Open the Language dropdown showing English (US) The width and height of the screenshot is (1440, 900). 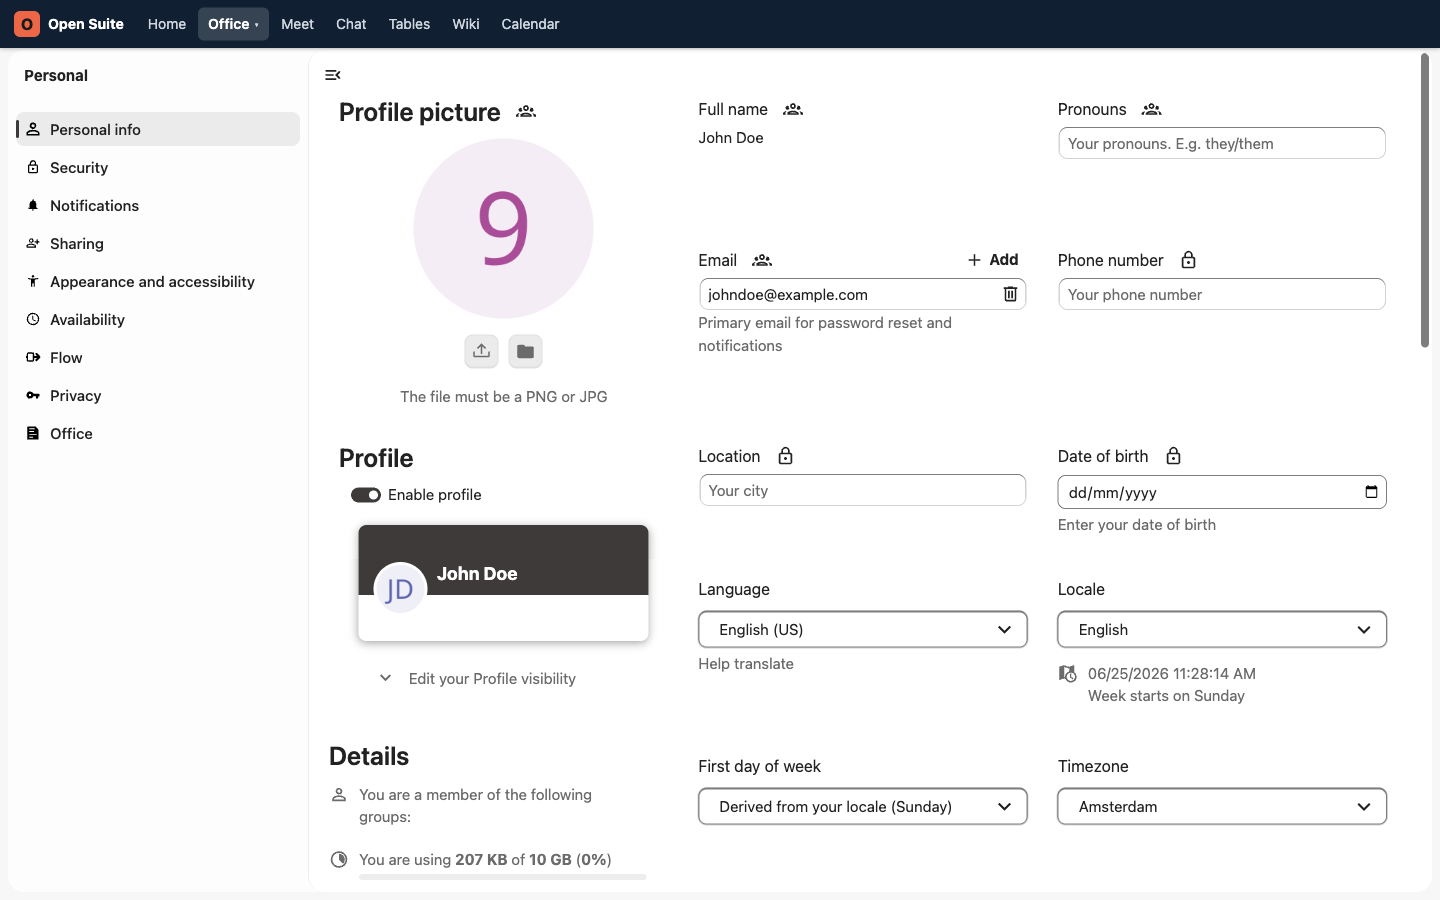[863, 629]
